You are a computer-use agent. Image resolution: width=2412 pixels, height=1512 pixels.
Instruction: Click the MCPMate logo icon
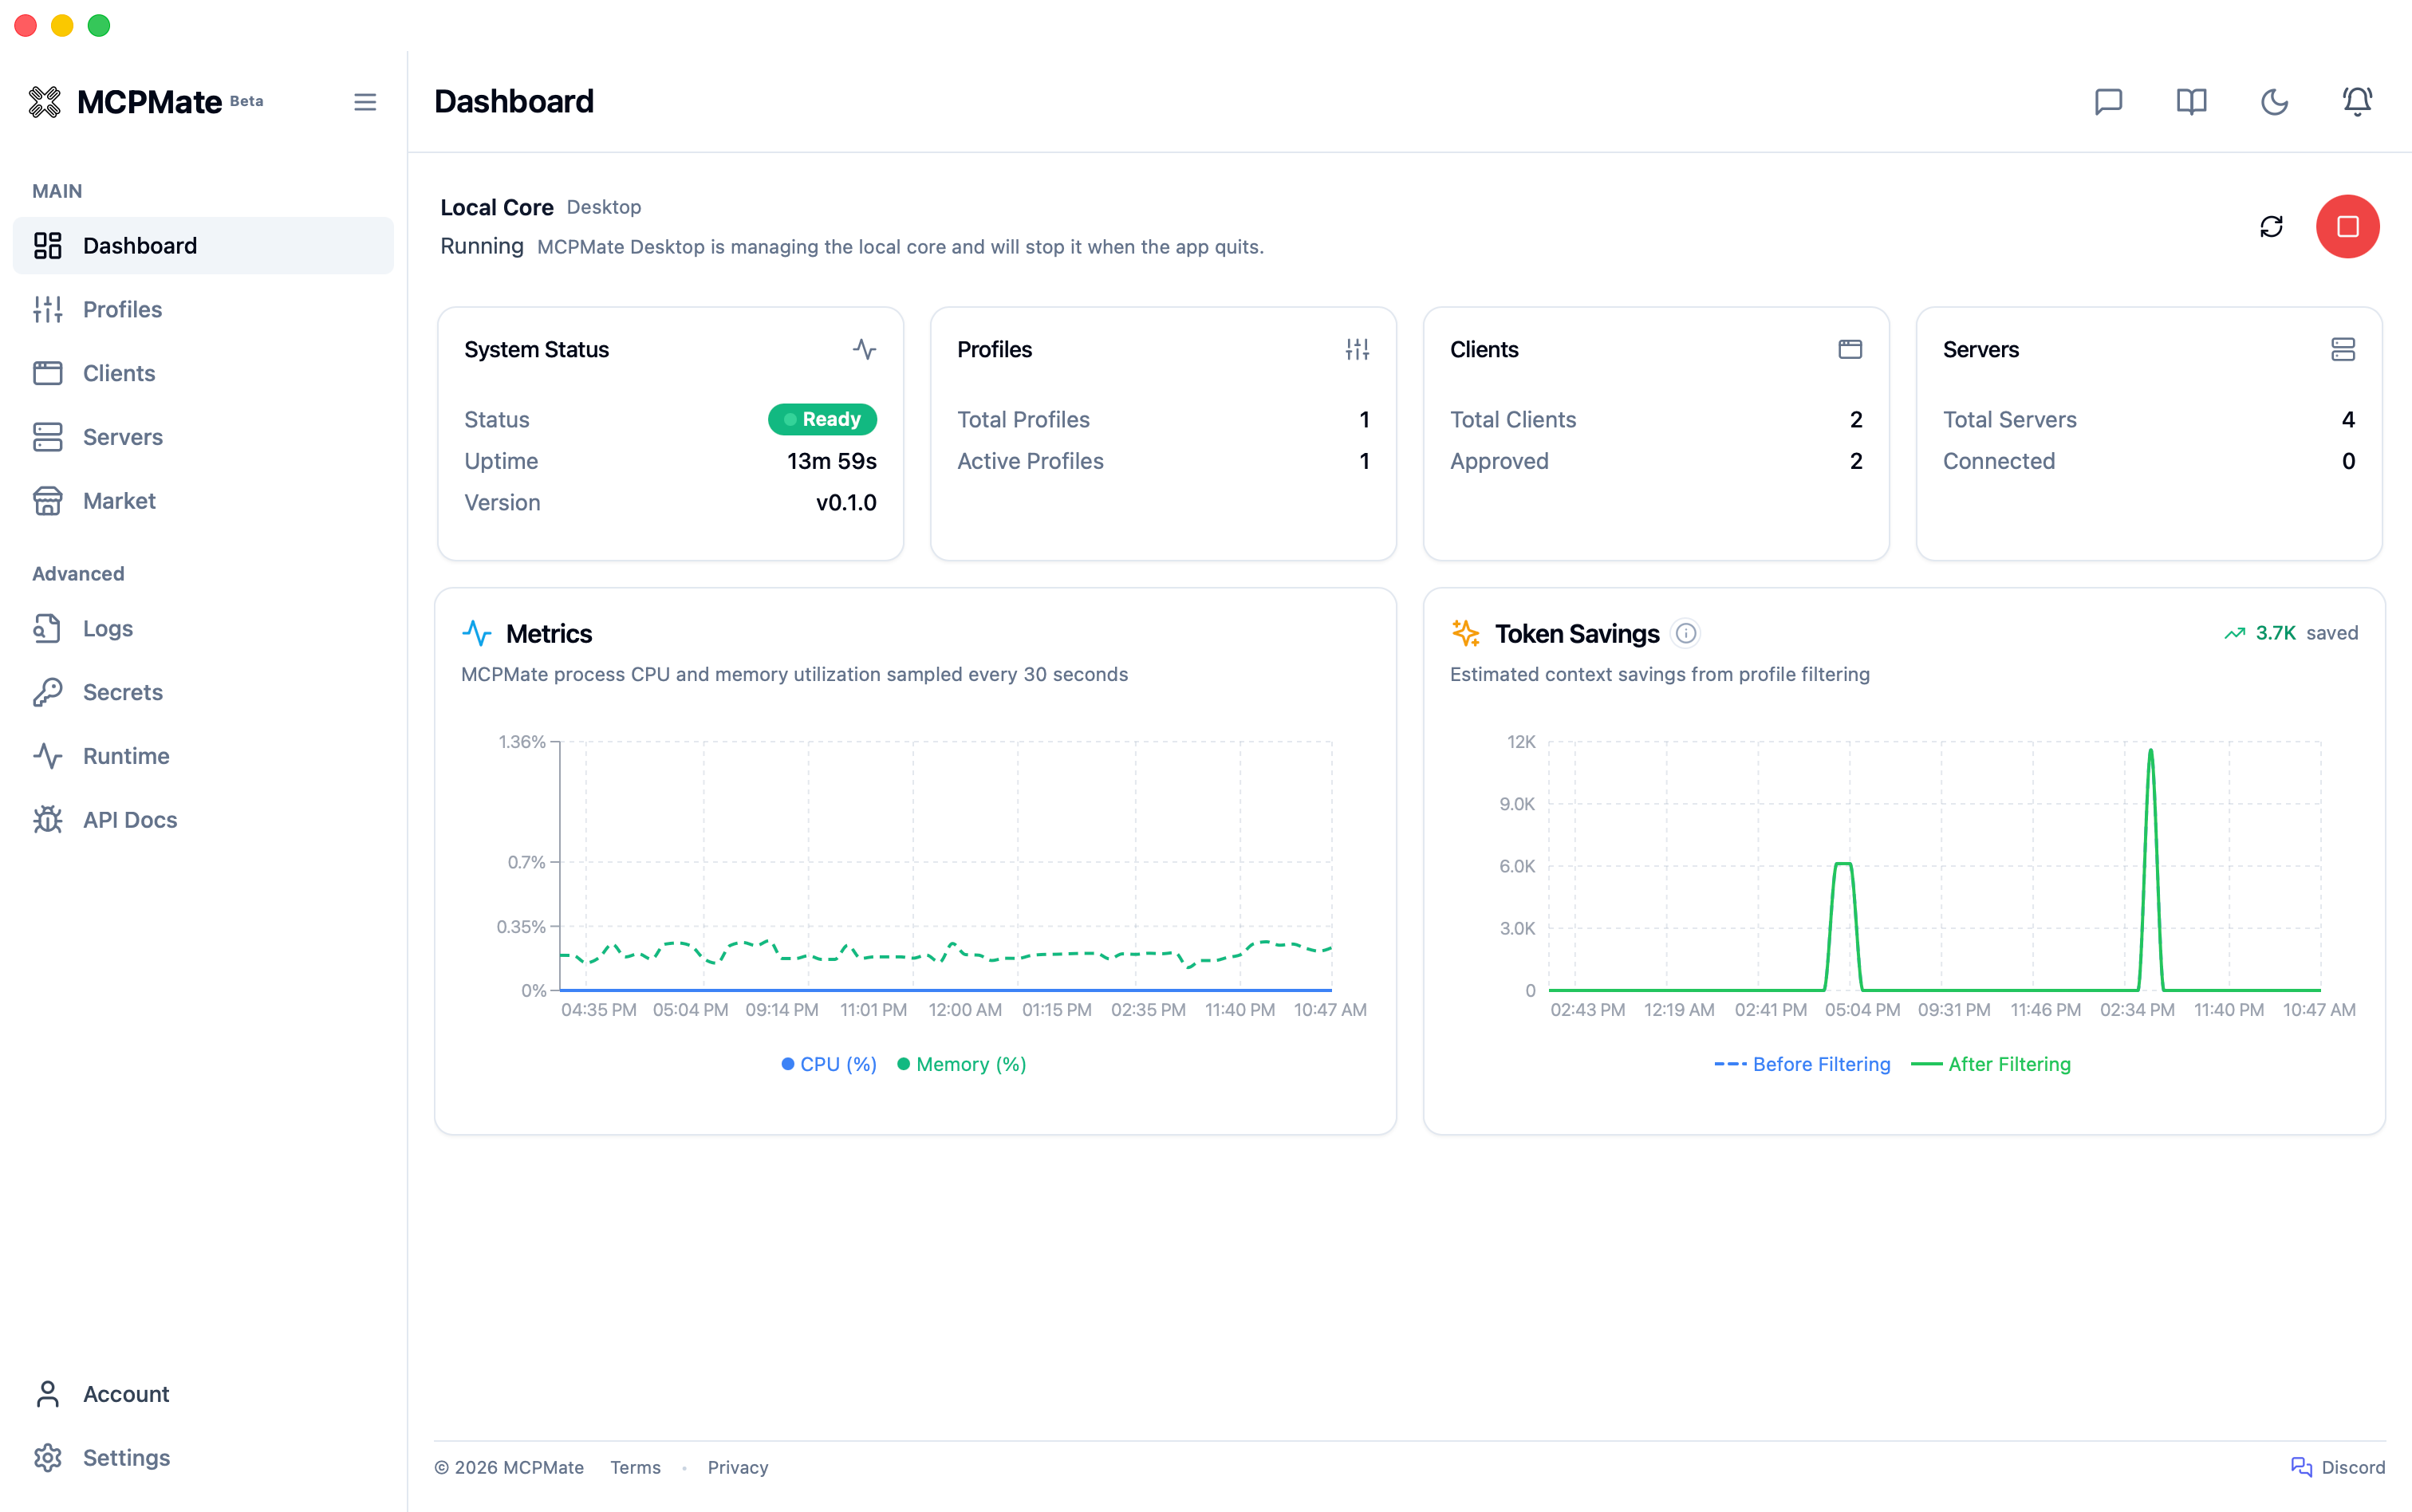tap(45, 102)
